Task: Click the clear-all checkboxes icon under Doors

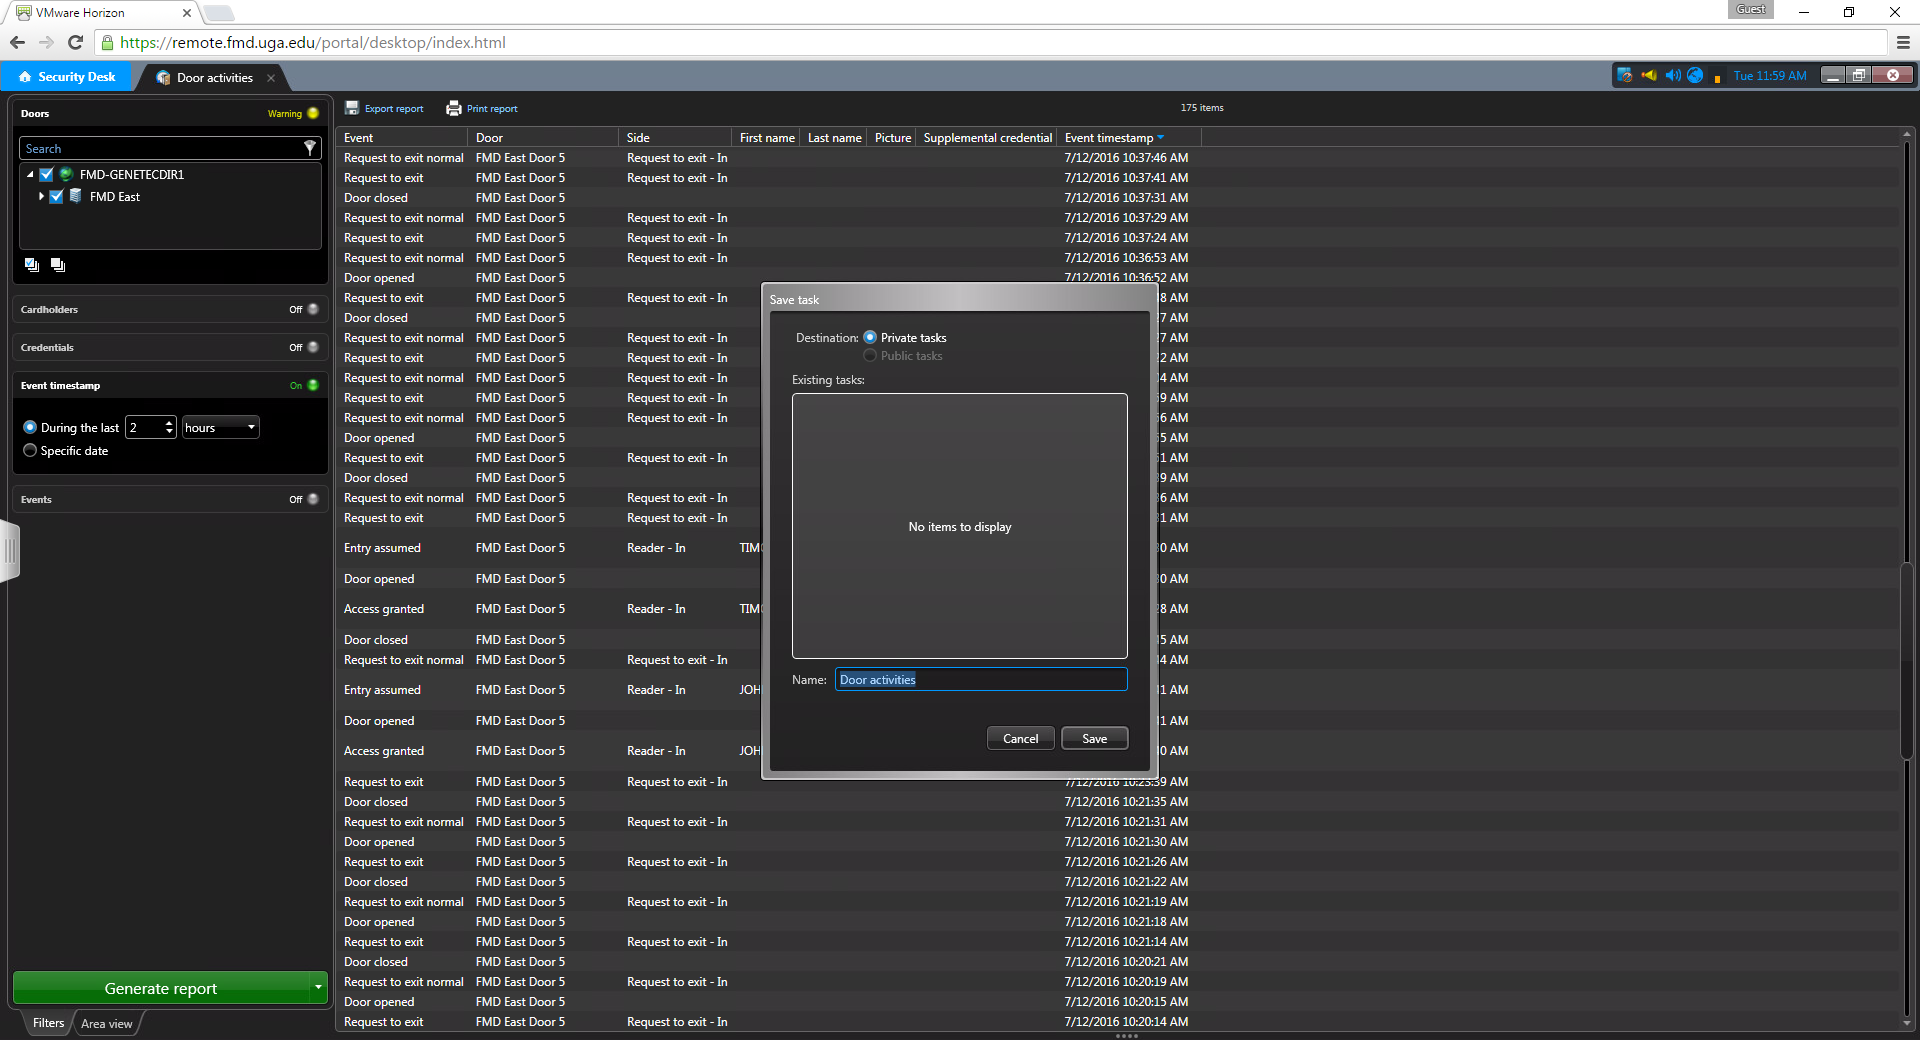Action: point(58,265)
